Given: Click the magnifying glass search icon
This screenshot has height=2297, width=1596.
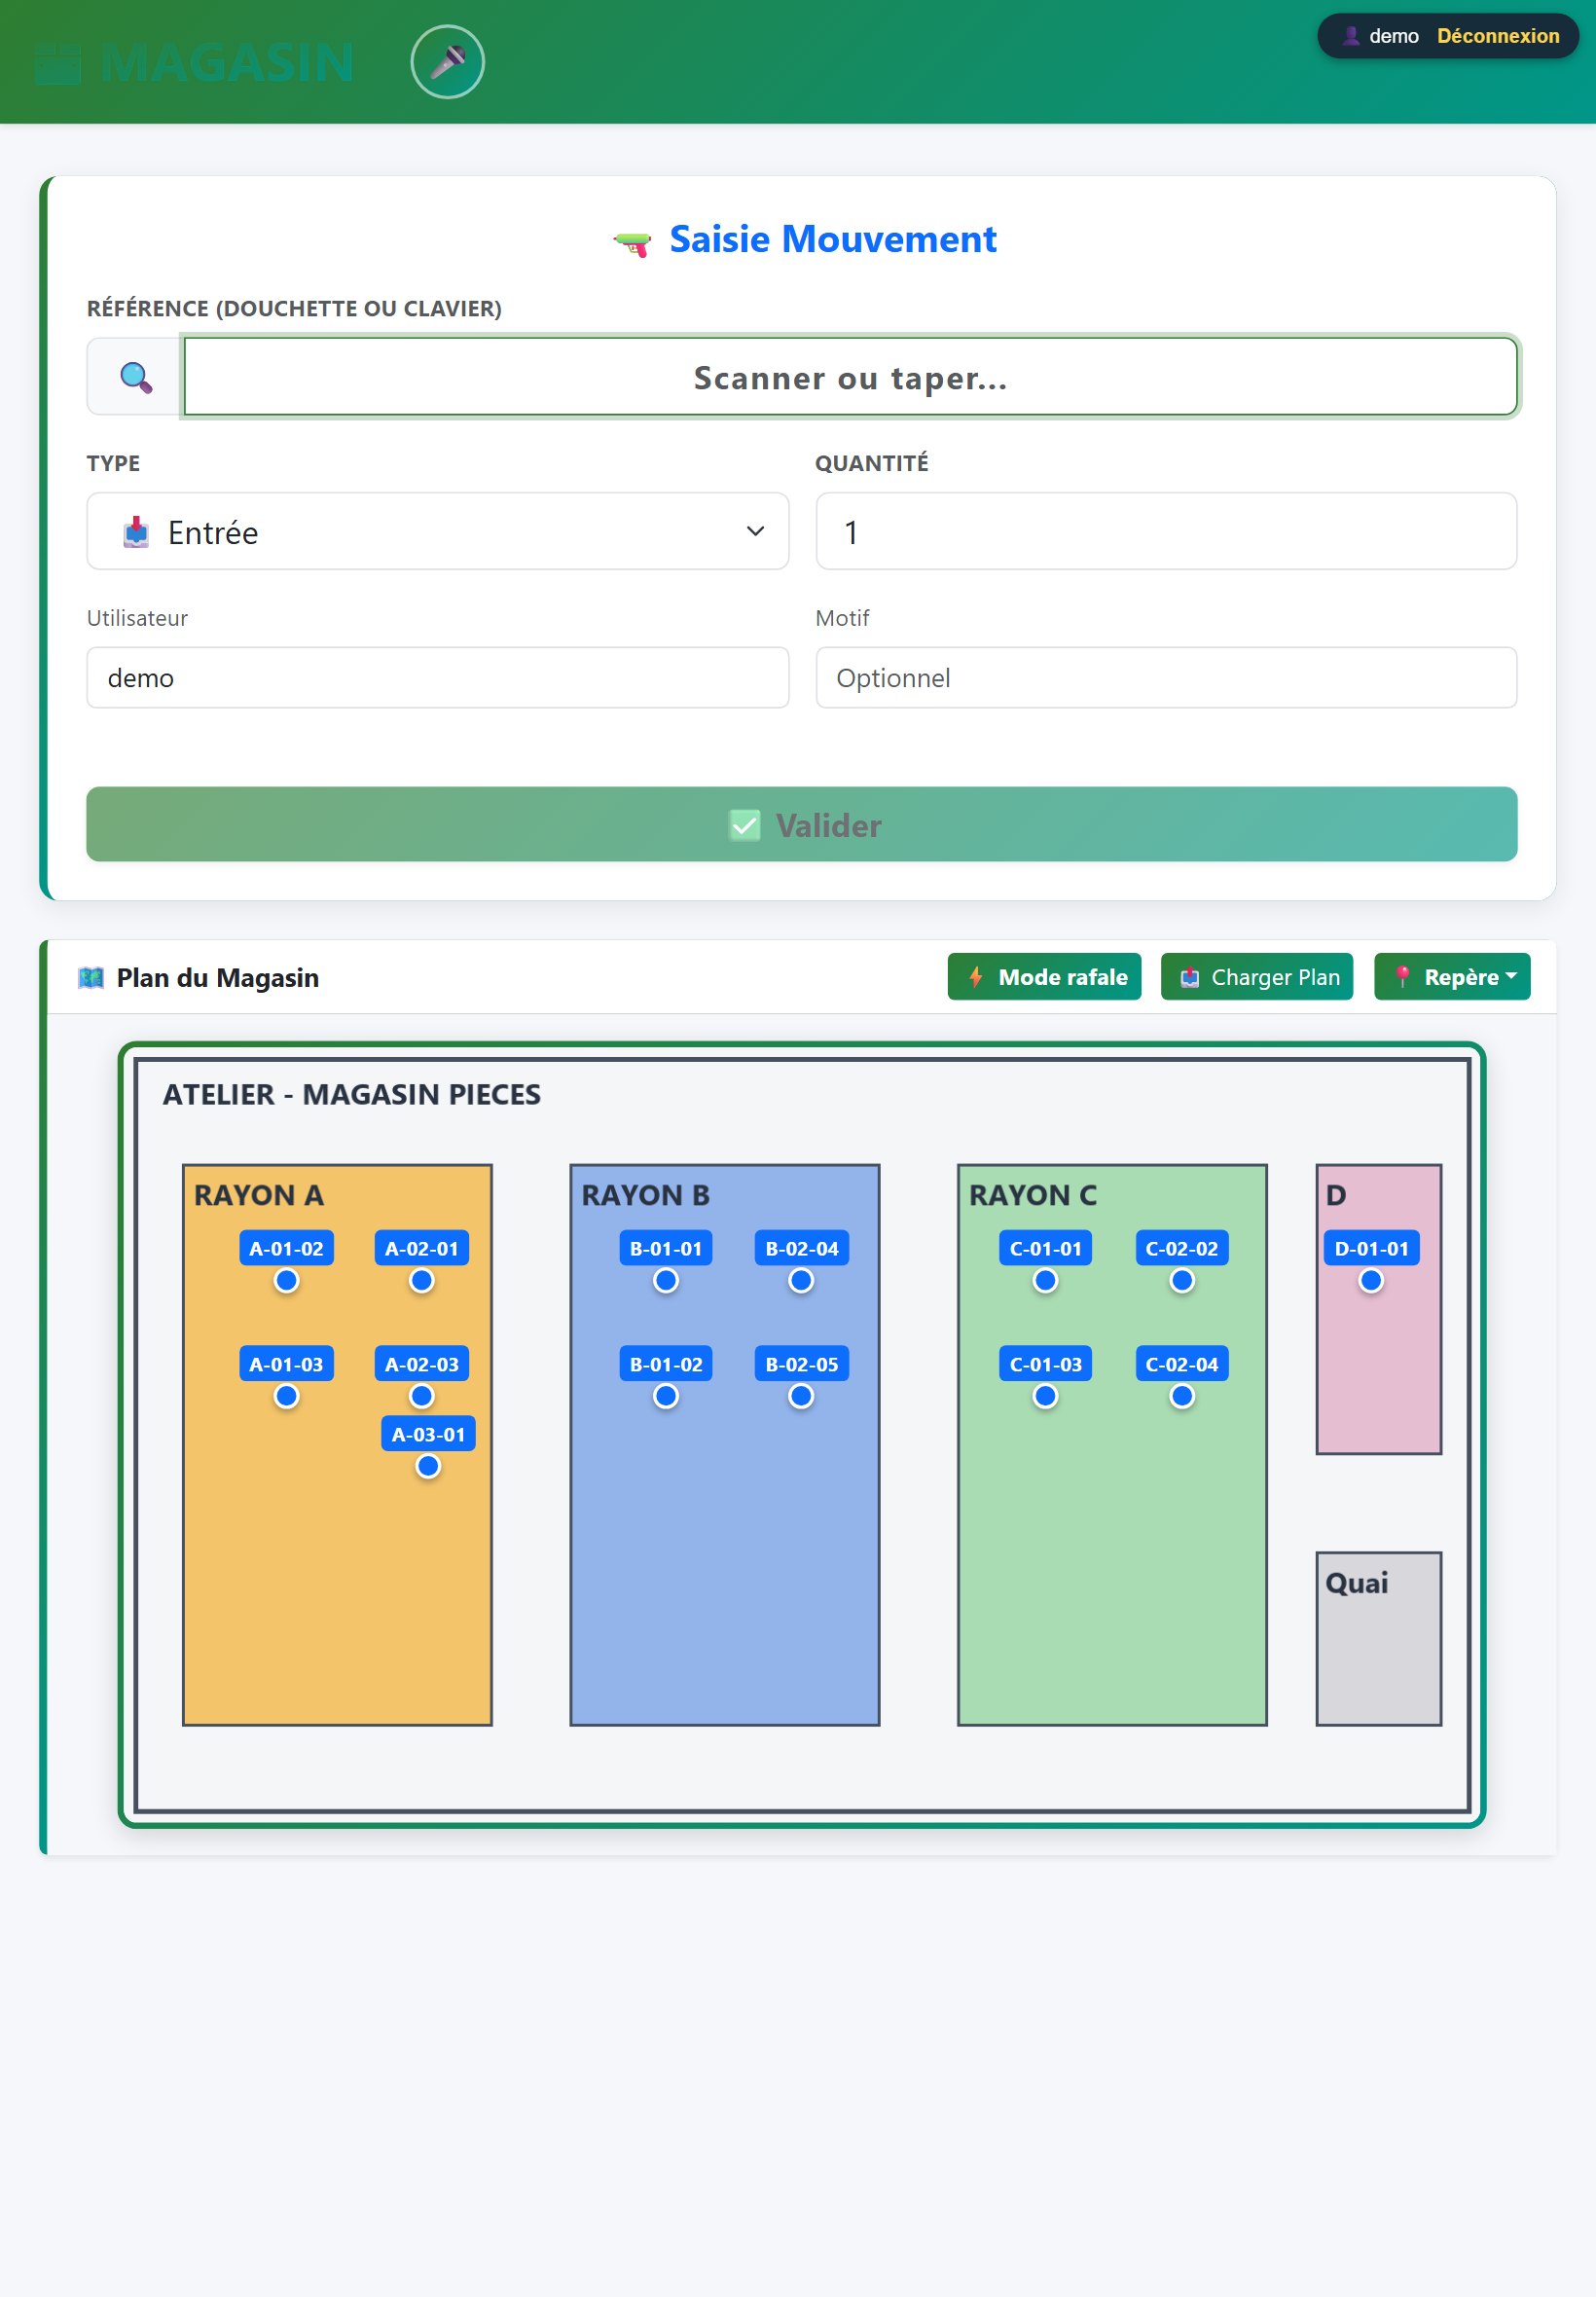Looking at the screenshot, I should (x=135, y=377).
